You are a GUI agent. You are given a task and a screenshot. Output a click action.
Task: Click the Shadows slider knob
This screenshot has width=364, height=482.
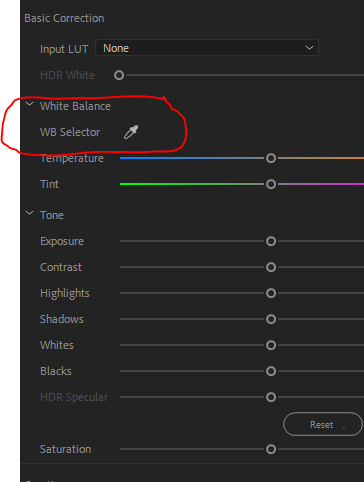click(271, 319)
